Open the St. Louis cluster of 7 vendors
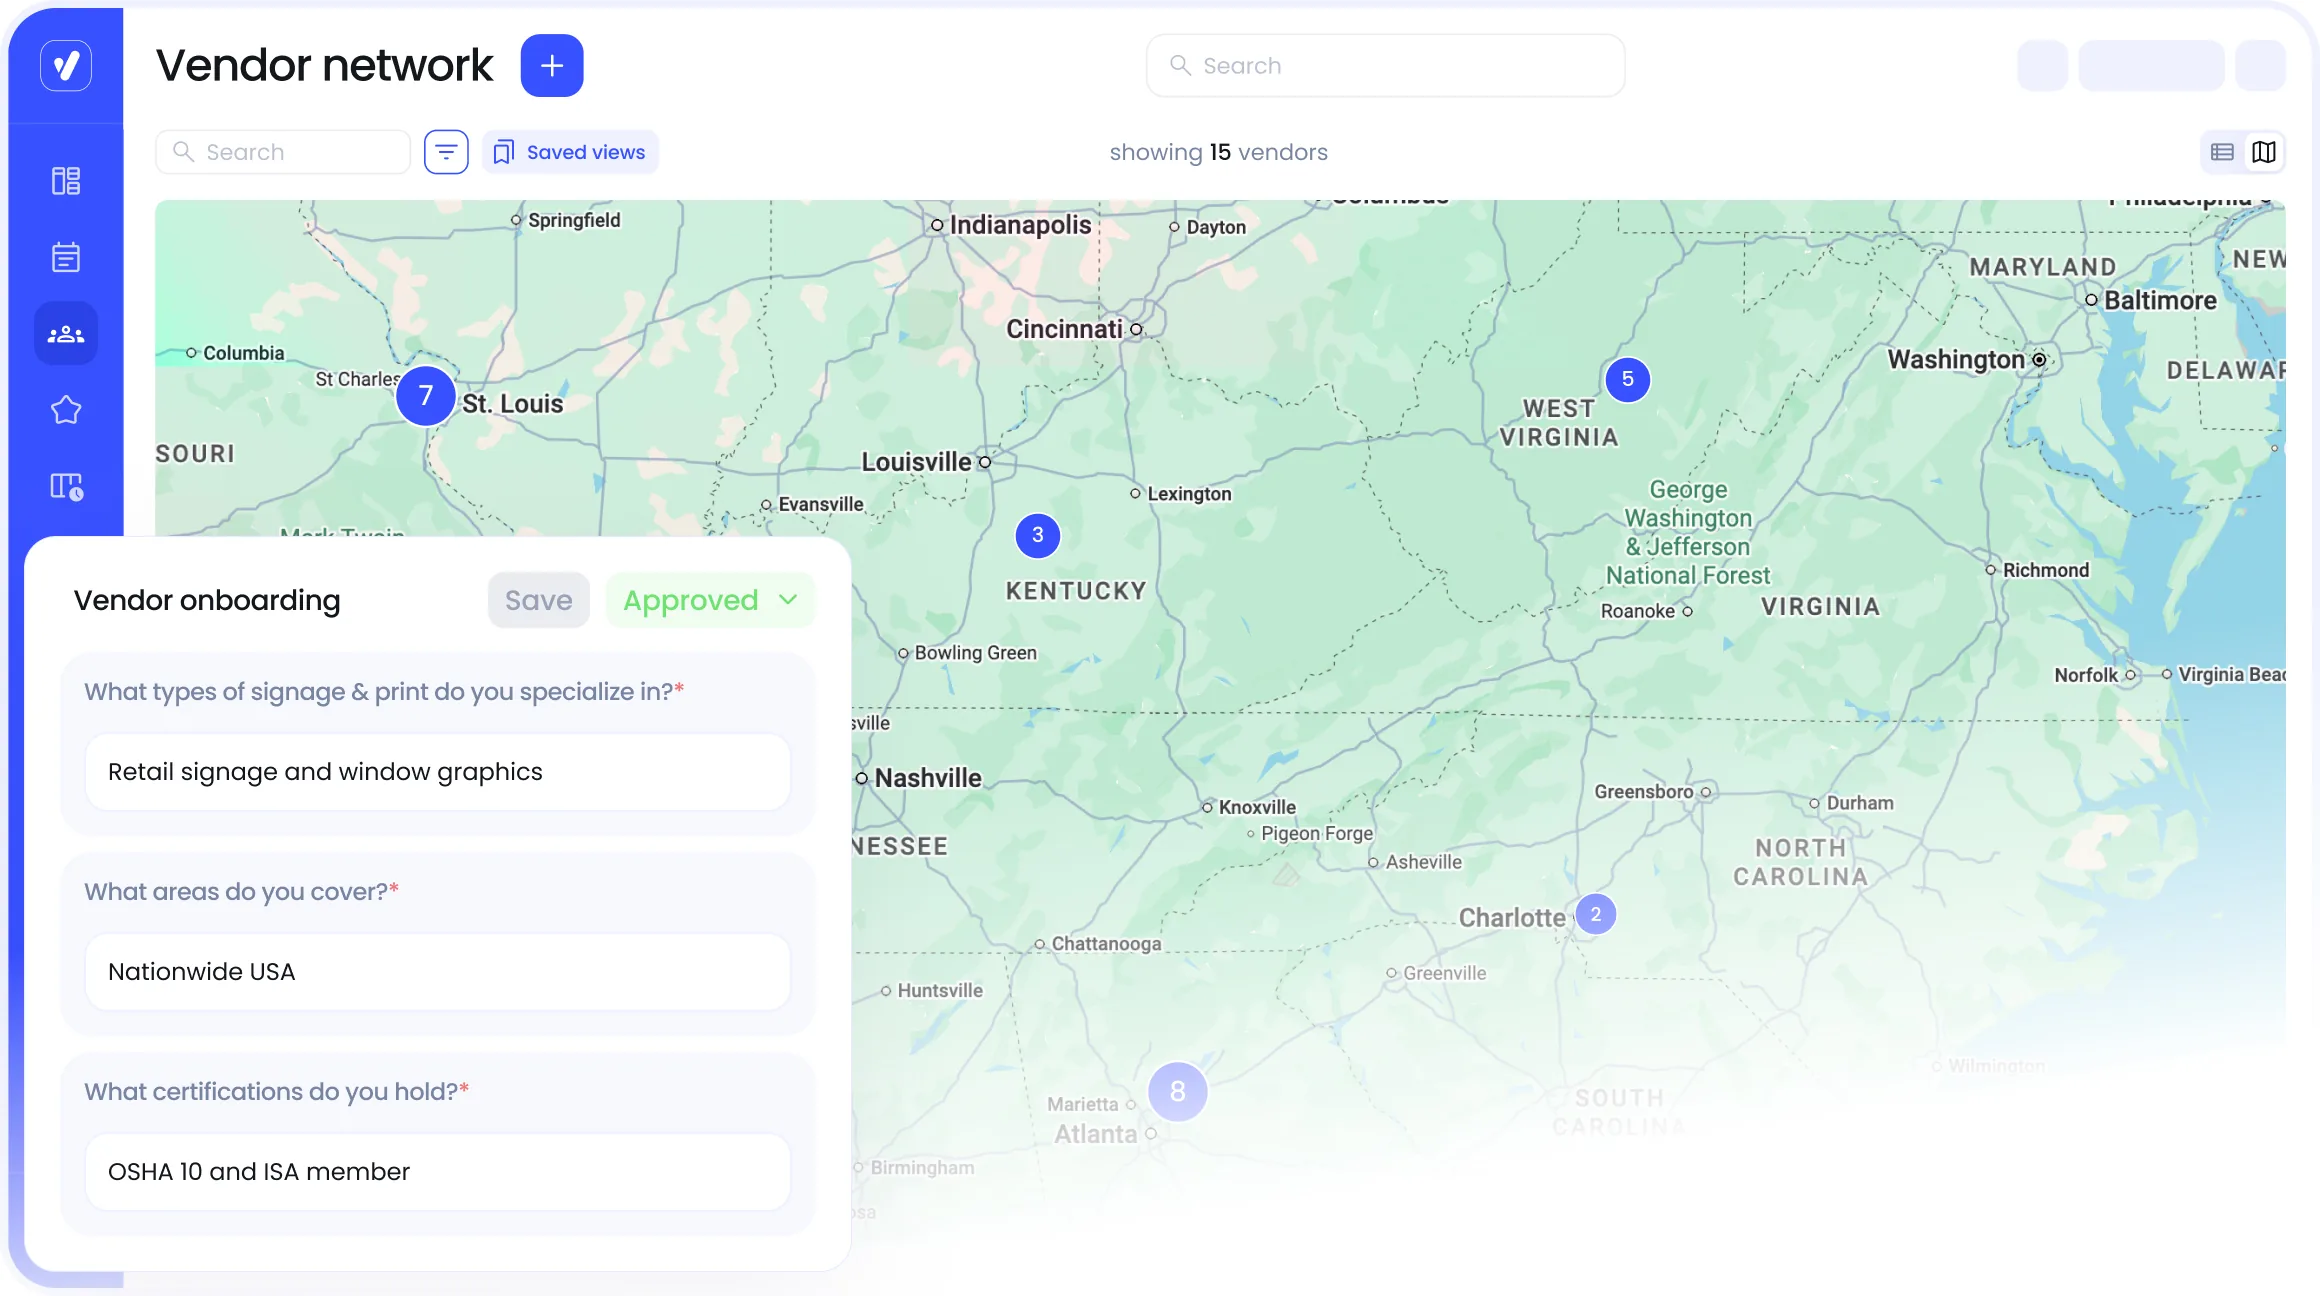Viewport: 2320px width, 1296px height. pos(426,396)
